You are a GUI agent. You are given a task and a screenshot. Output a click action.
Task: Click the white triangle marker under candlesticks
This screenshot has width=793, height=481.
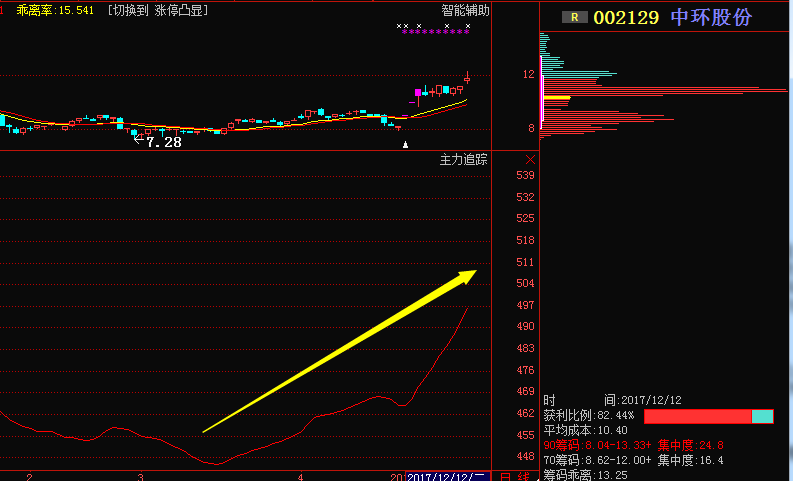[x=405, y=145]
